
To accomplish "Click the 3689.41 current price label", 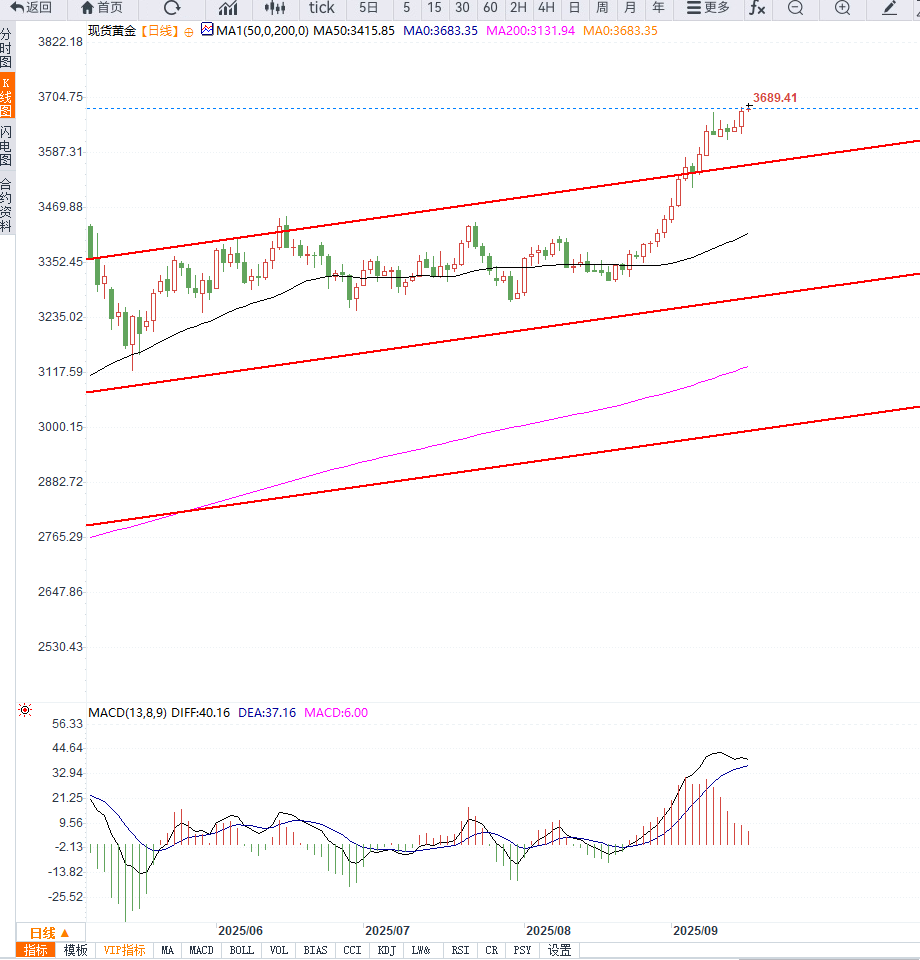I will 775,98.
